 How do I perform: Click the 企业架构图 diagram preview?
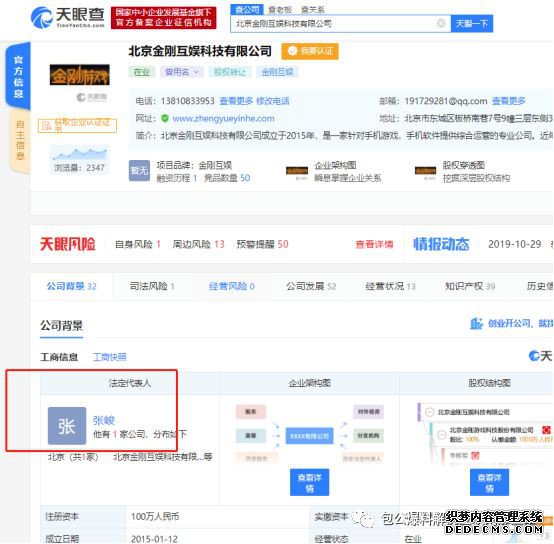point(310,435)
